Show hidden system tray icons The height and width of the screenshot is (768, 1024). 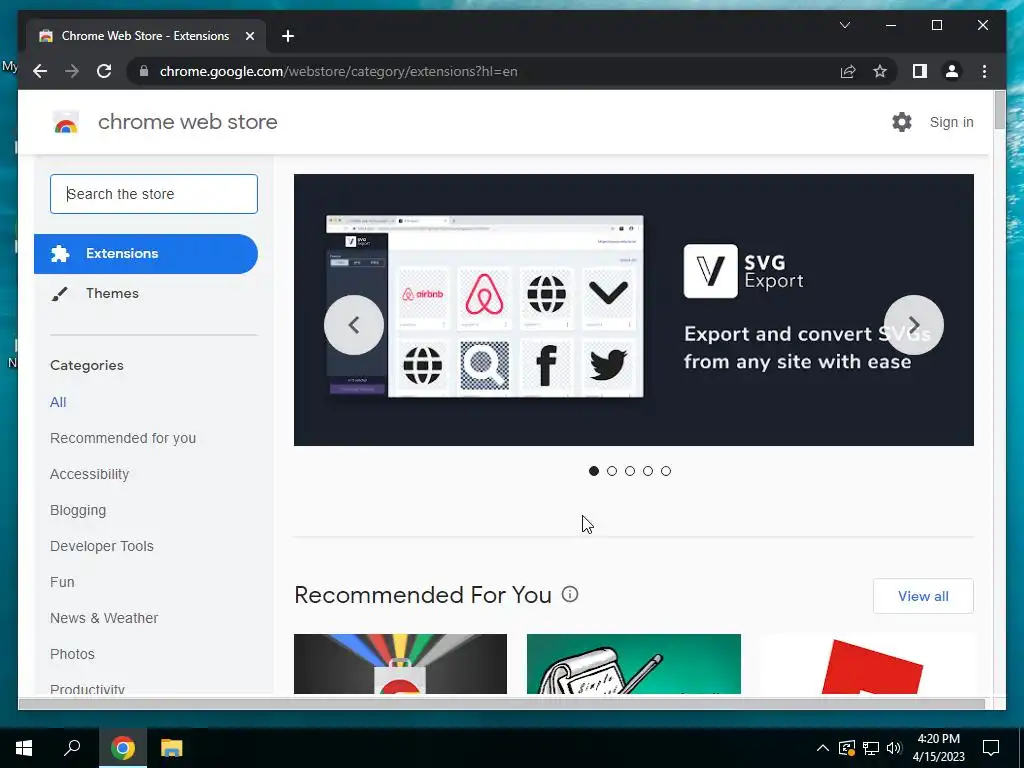click(823, 748)
